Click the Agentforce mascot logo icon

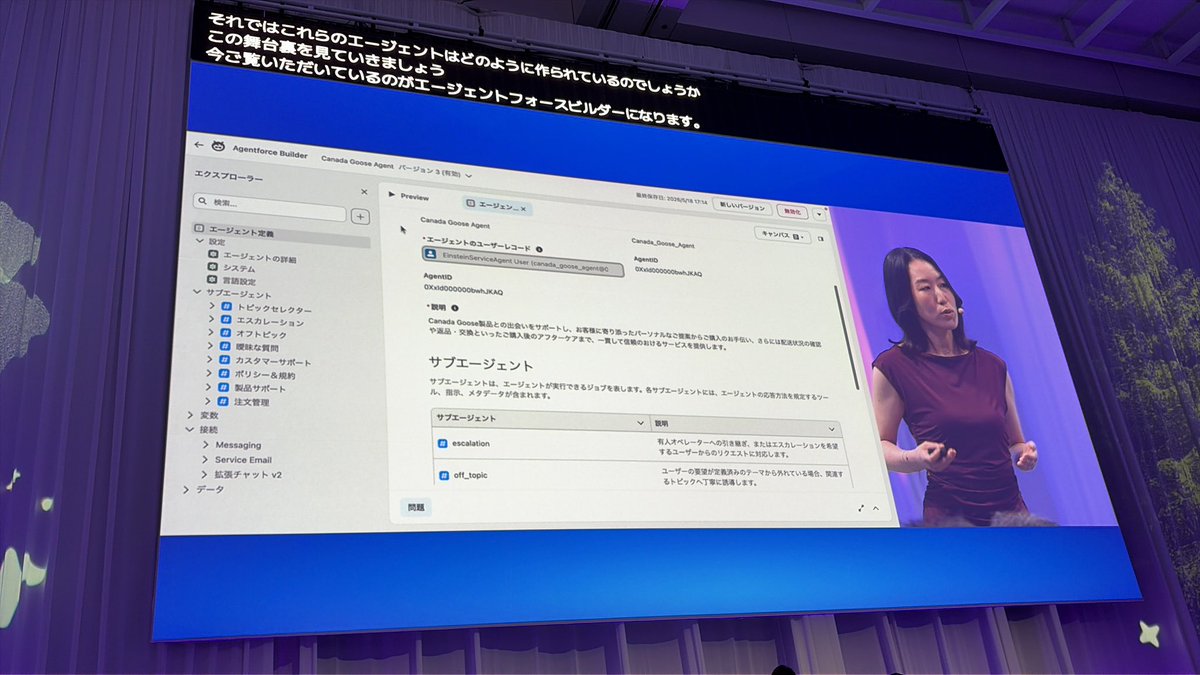(219, 146)
